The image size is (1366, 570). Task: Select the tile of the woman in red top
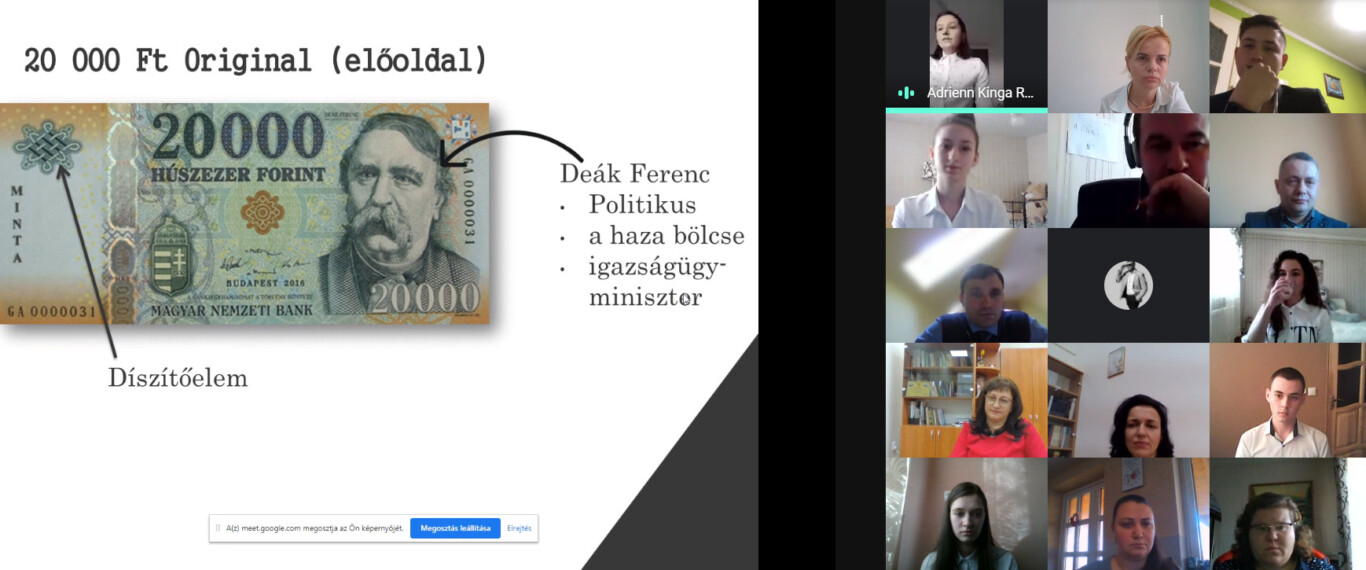(x=965, y=400)
